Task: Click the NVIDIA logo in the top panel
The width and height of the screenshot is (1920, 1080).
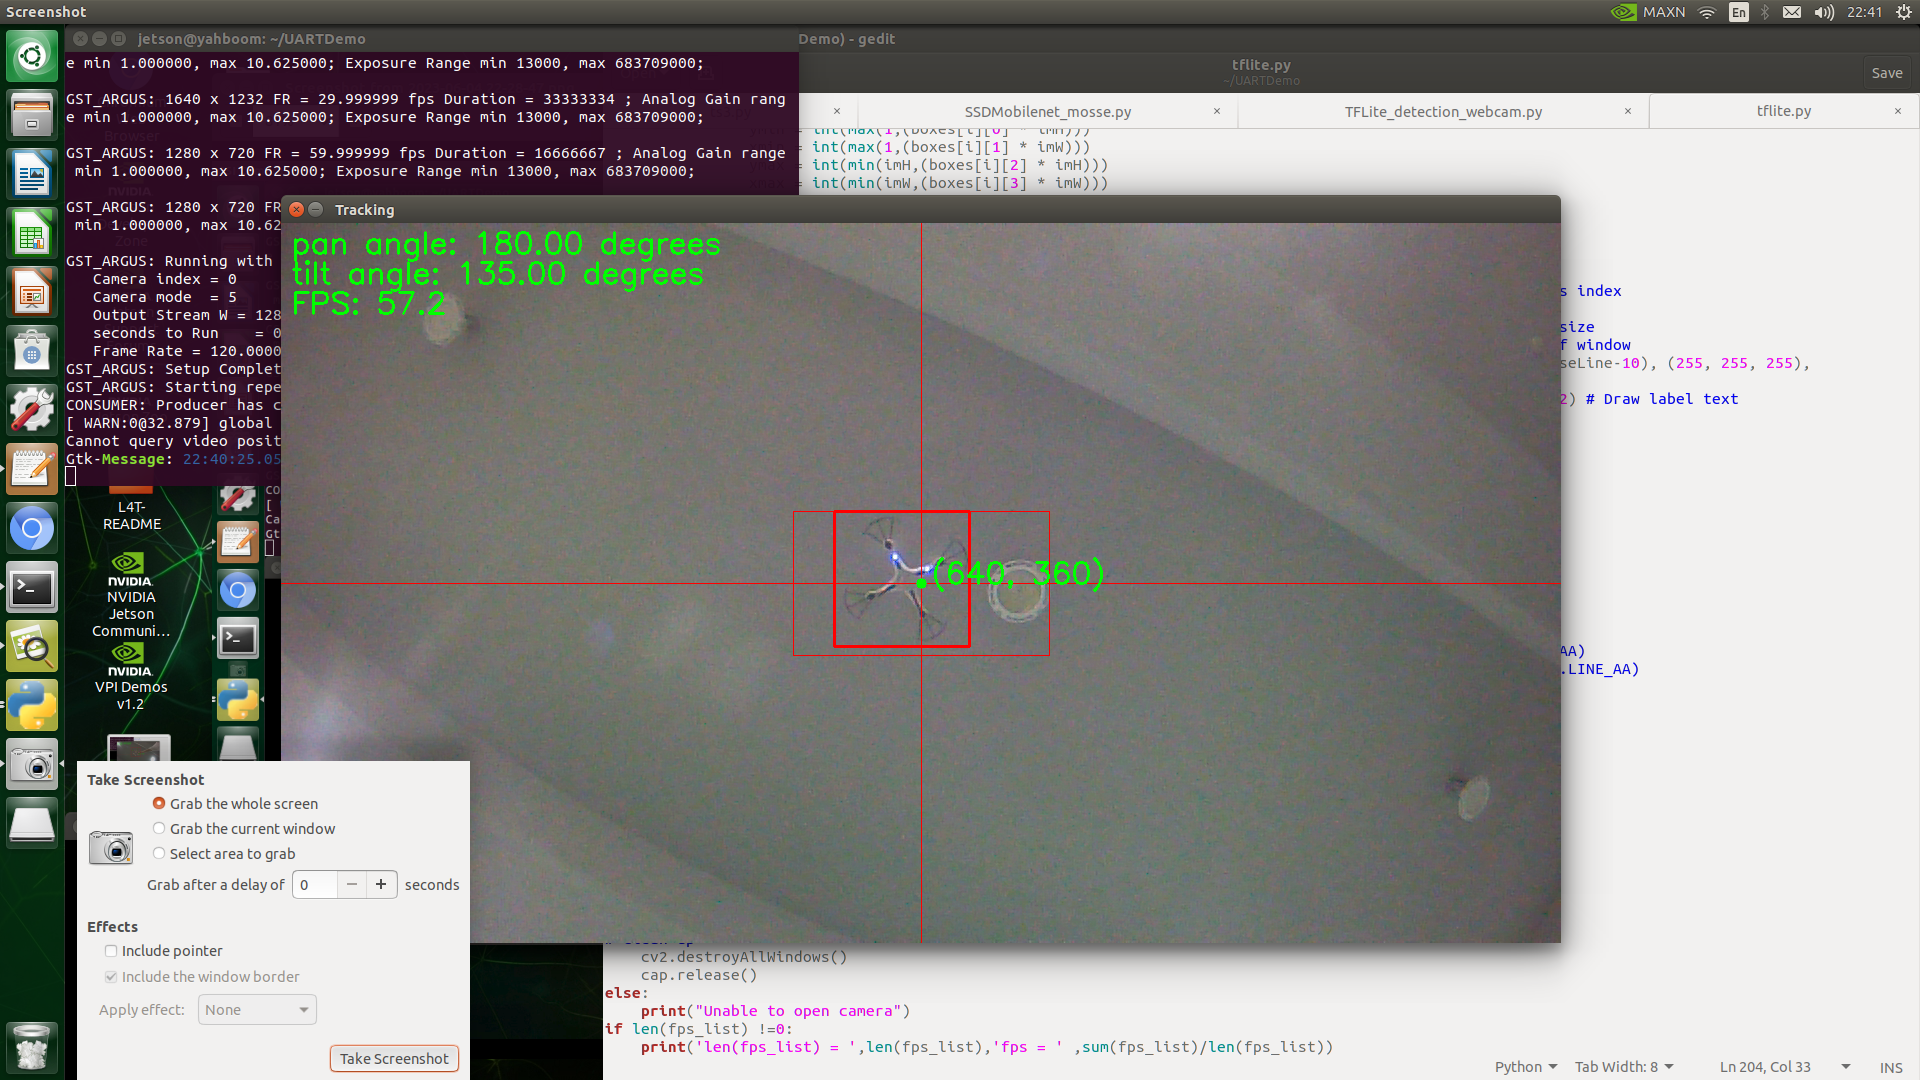Action: pos(1622,12)
